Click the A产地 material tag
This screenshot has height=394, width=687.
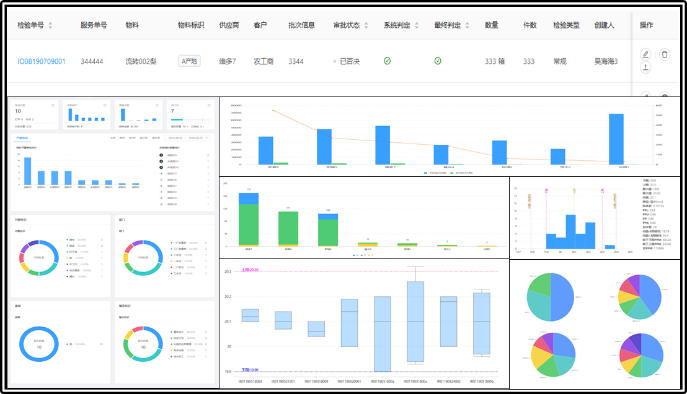click(189, 61)
